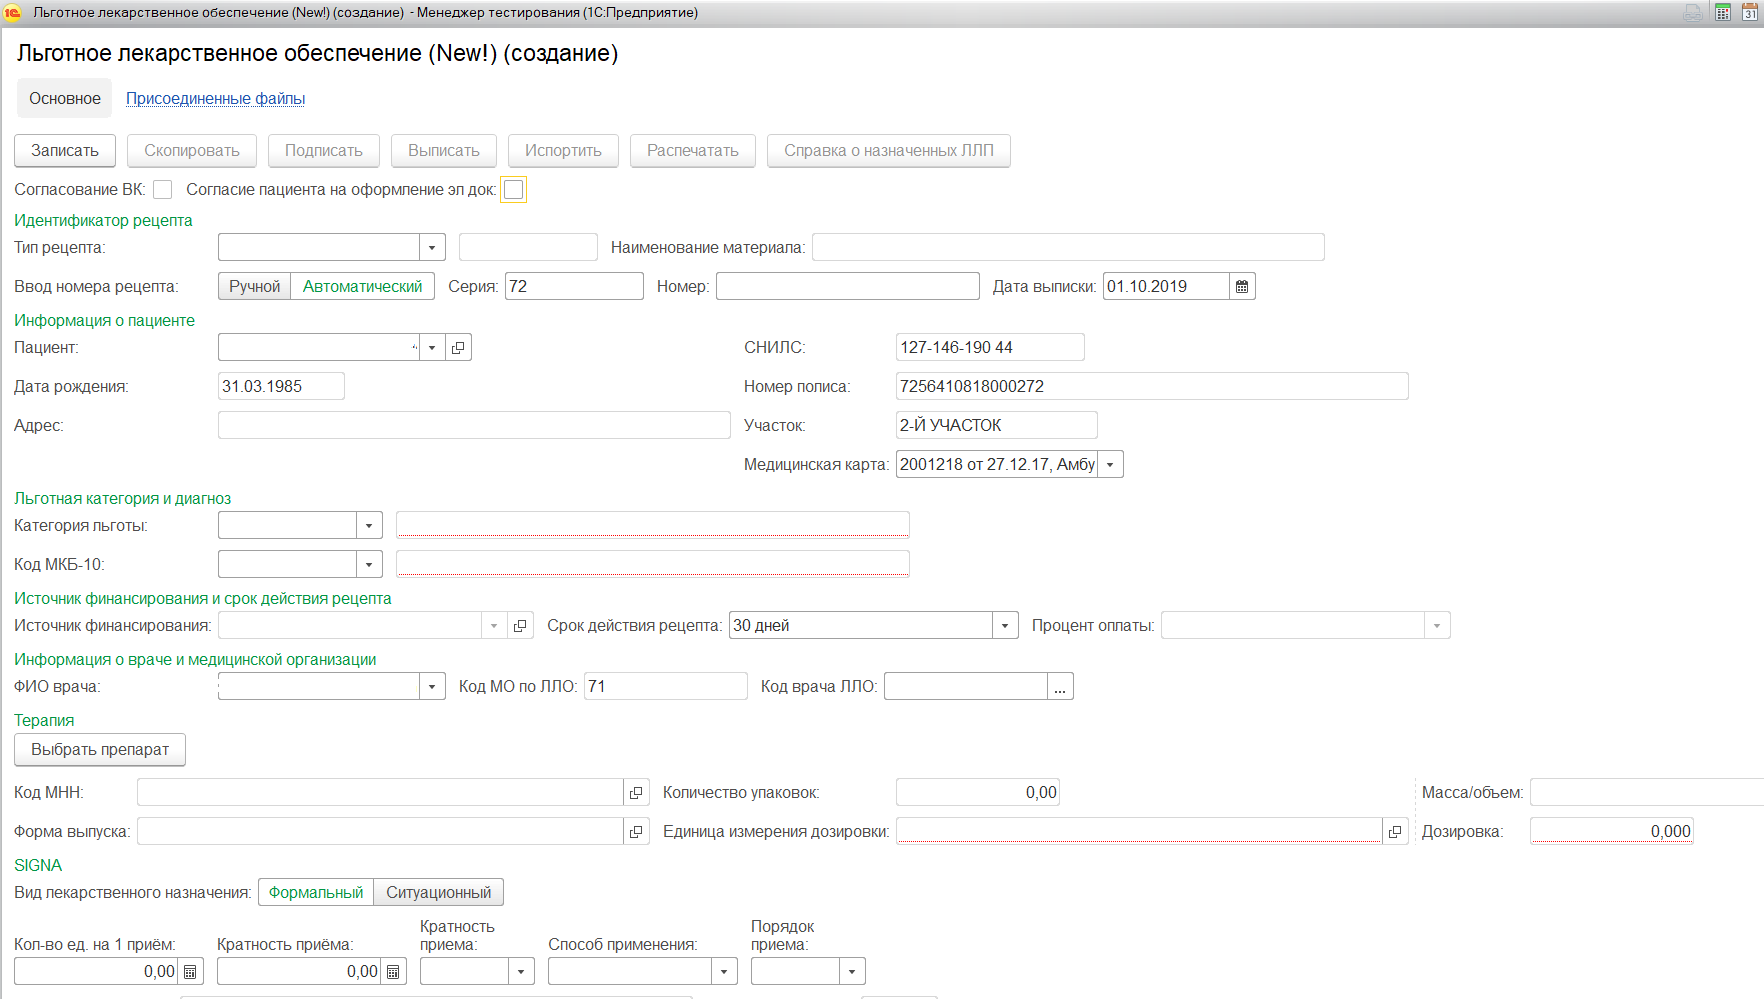
Task: Click the Подписать button
Action: click(324, 150)
